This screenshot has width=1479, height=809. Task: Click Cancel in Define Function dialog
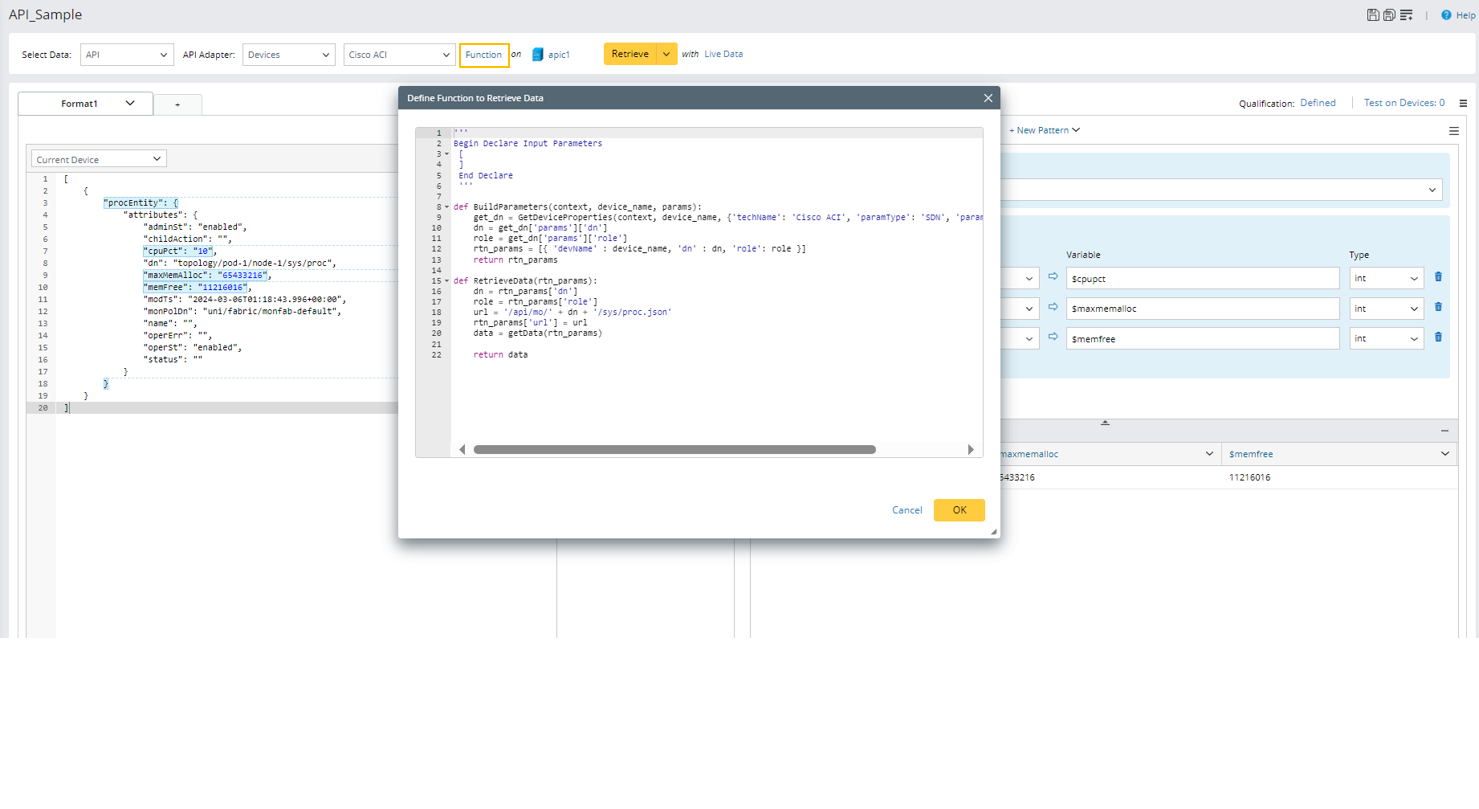pyautogui.click(x=907, y=510)
